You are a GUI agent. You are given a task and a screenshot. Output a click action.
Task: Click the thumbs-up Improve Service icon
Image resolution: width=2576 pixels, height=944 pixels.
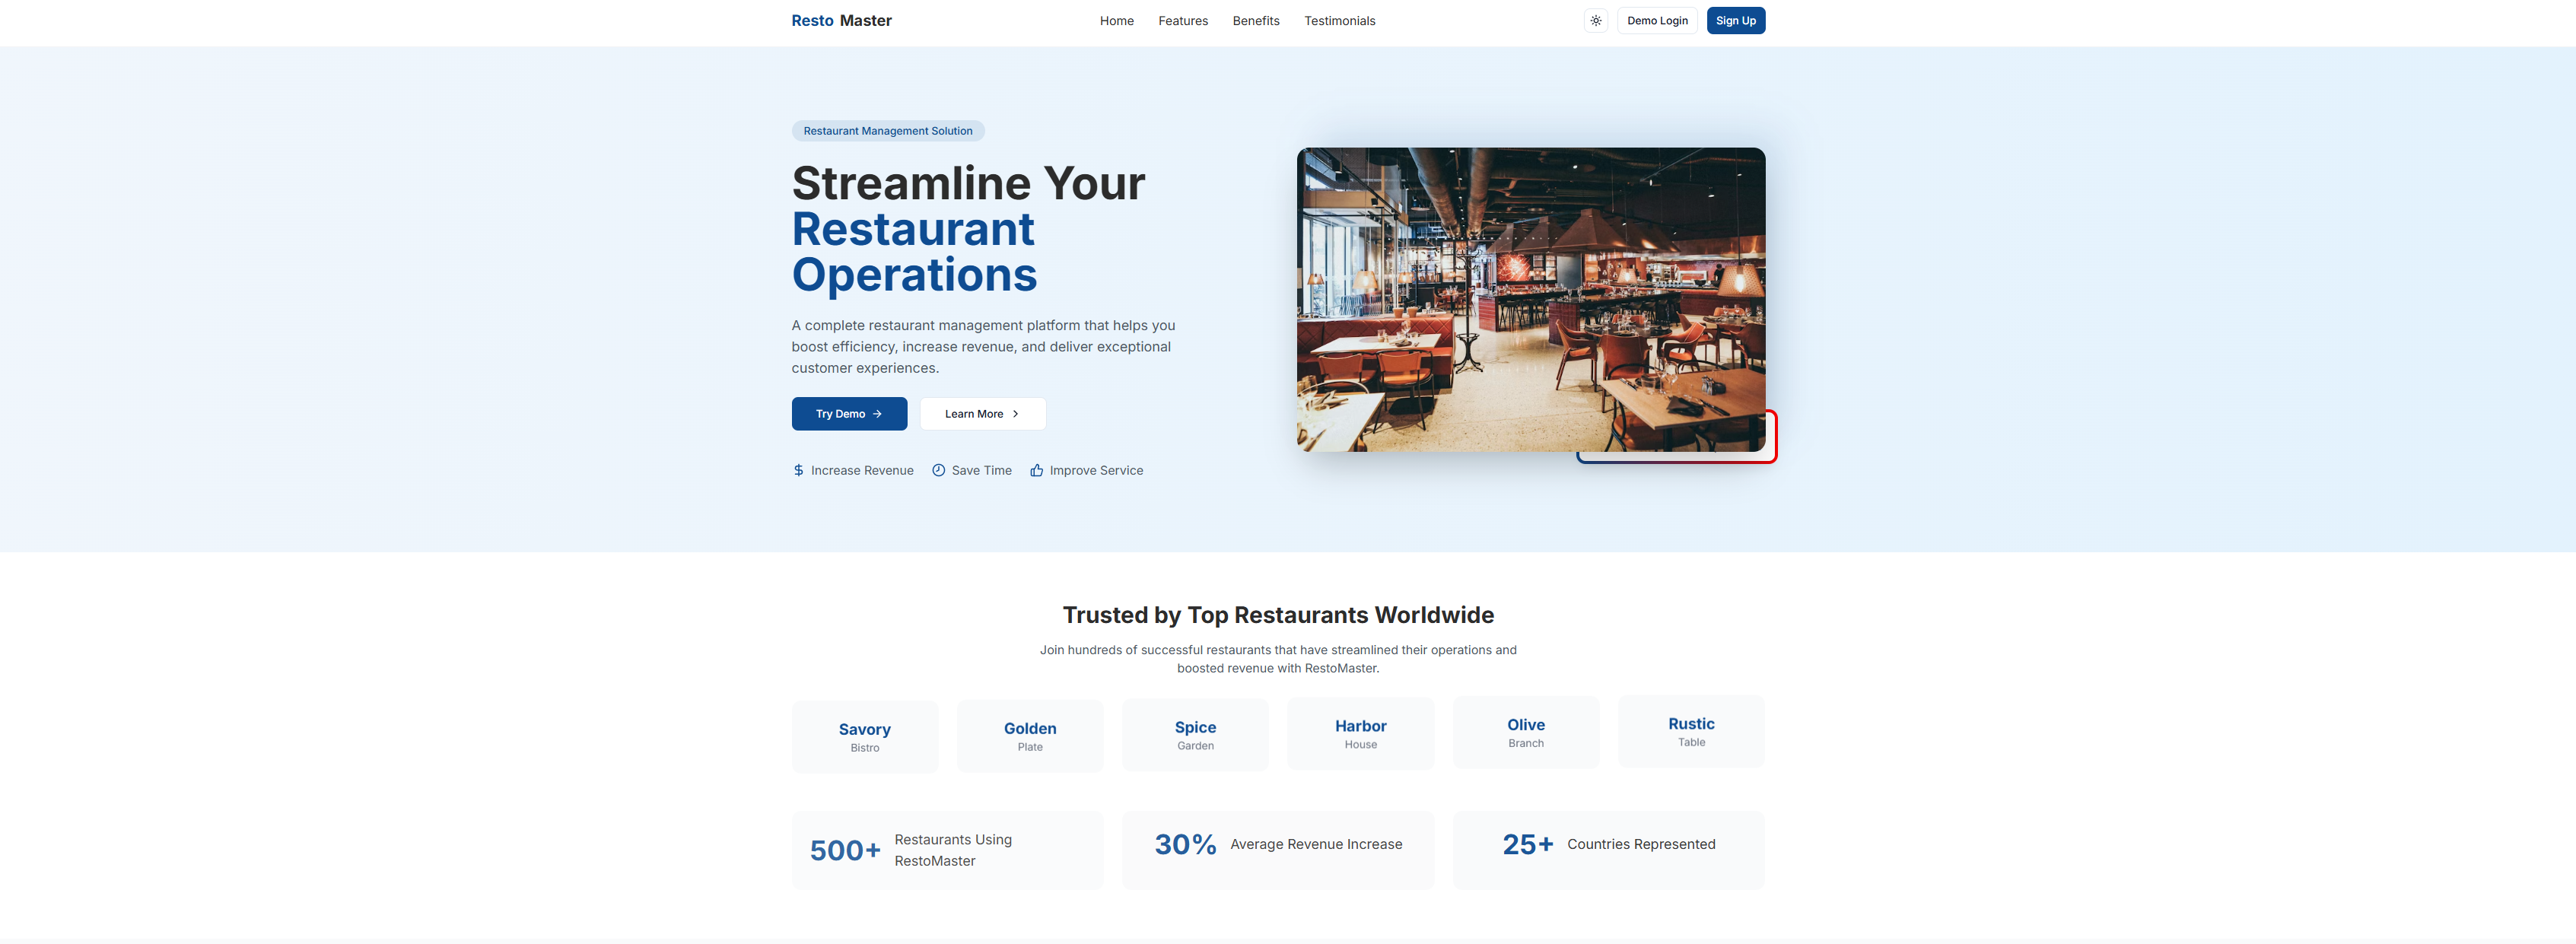[x=1036, y=471]
